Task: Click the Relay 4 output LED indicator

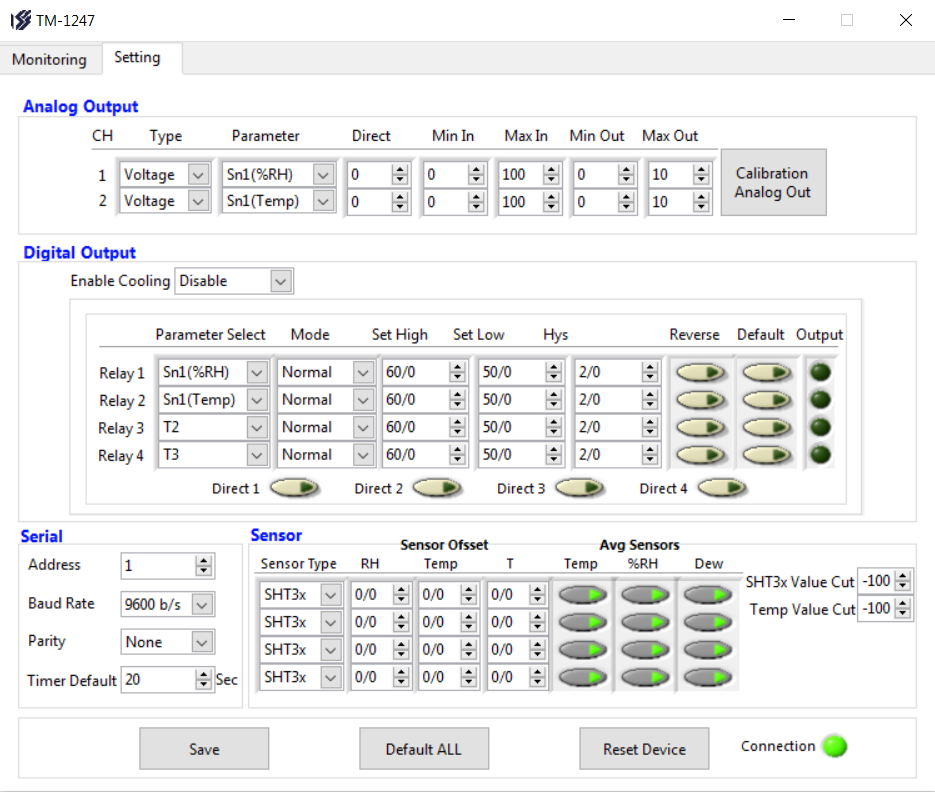Action: click(x=820, y=455)
